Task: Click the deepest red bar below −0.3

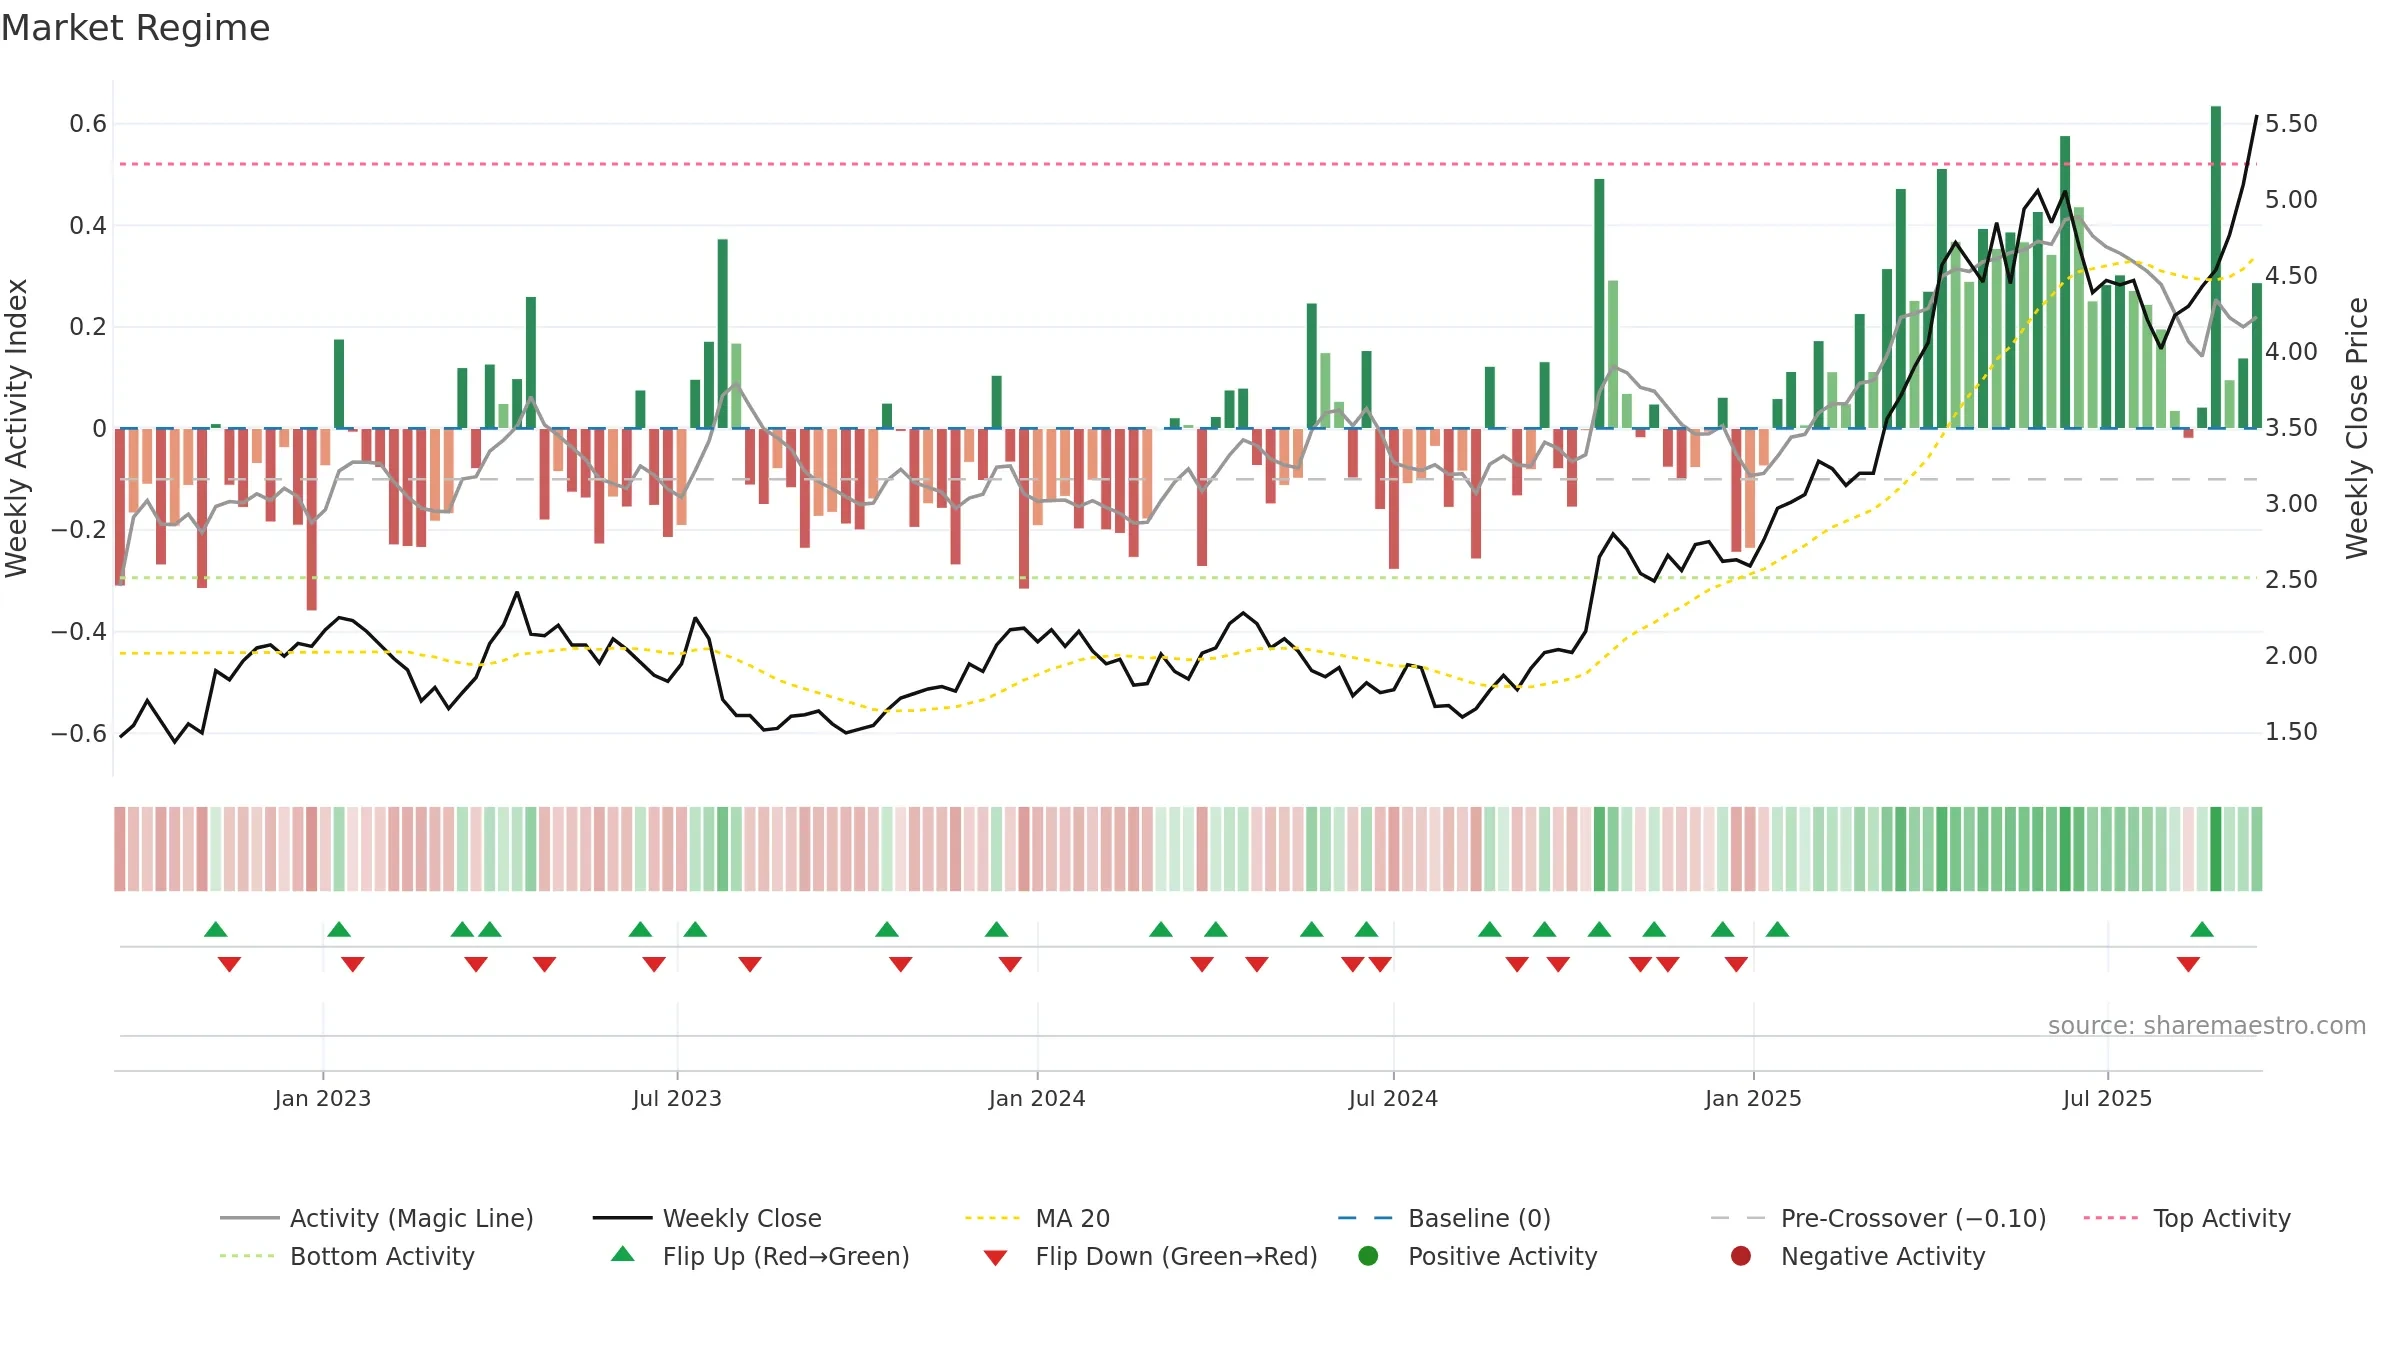Action: 312,519
